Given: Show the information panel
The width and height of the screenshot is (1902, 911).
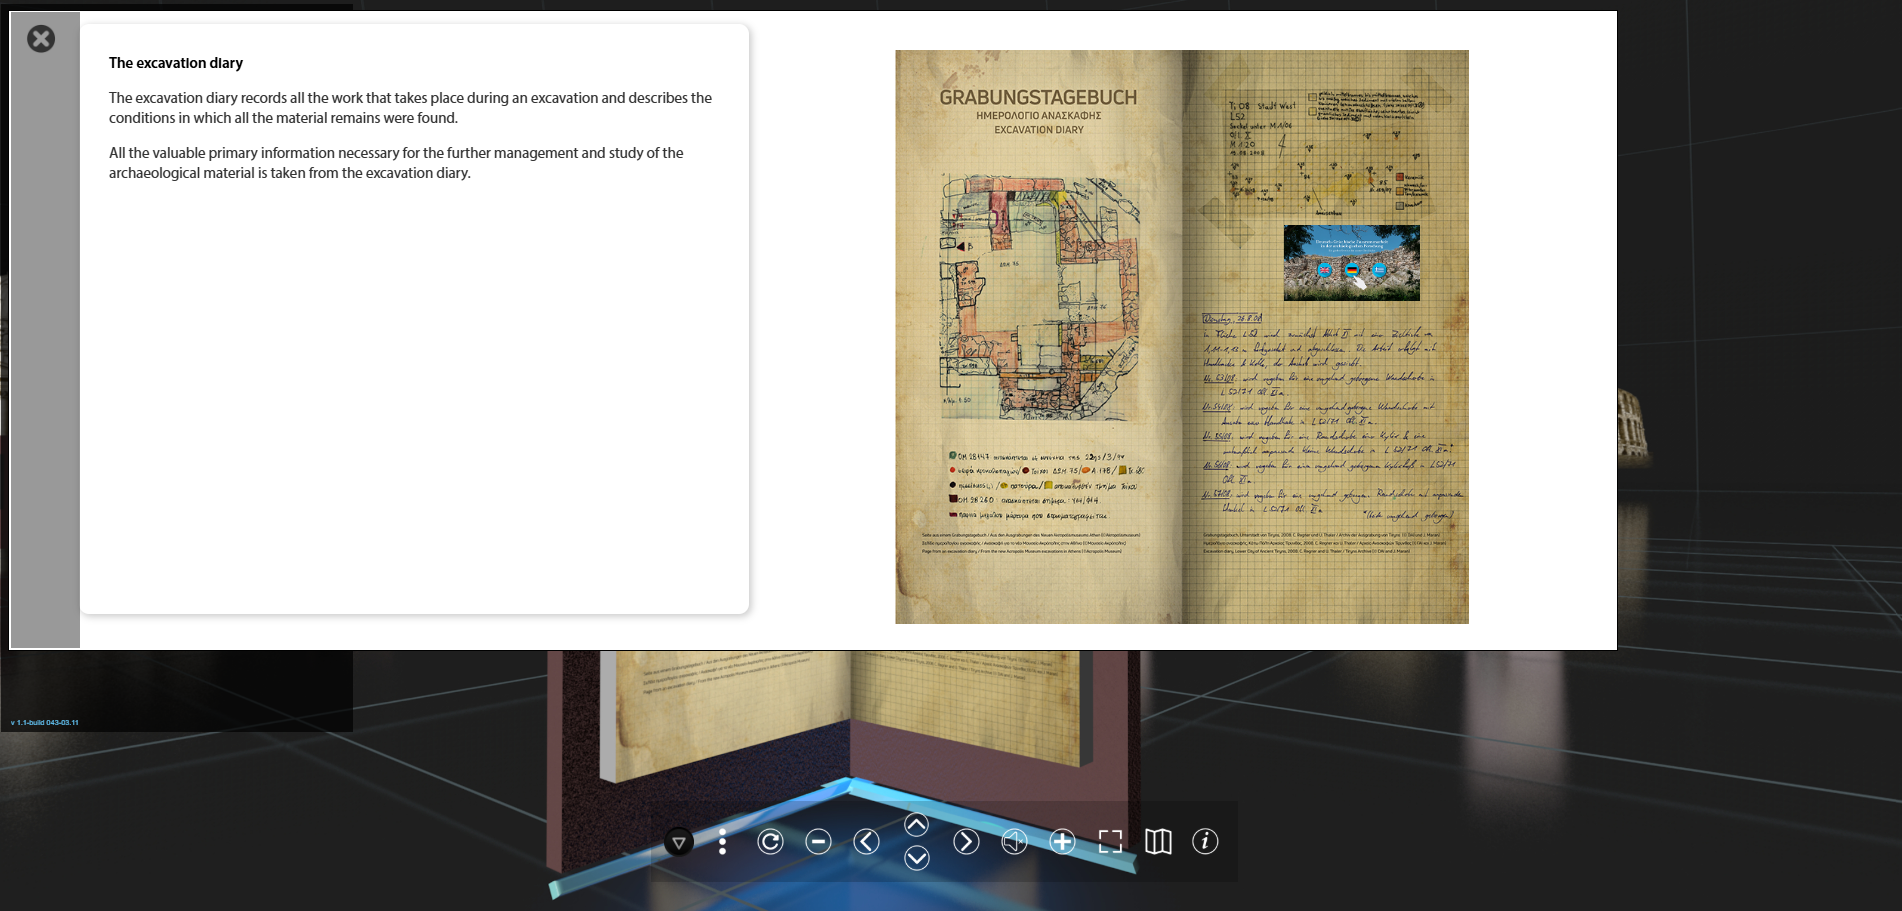Looking at the screenshot, I should tap(1205, 842).
